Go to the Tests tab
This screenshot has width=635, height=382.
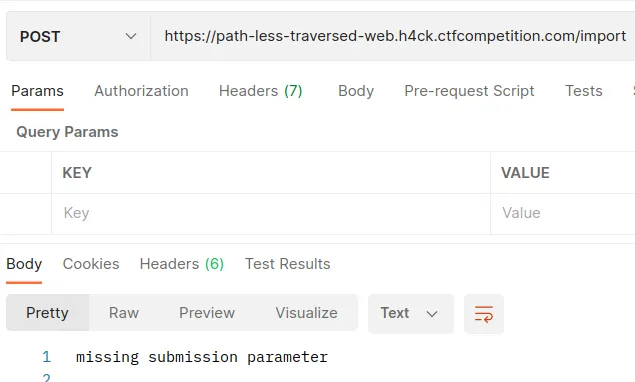coord(584,91)
